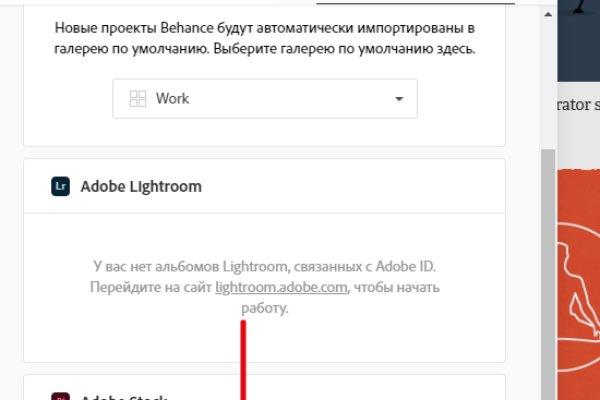Click the Adobe Lightroom Lr icon

tap(60, 186)
